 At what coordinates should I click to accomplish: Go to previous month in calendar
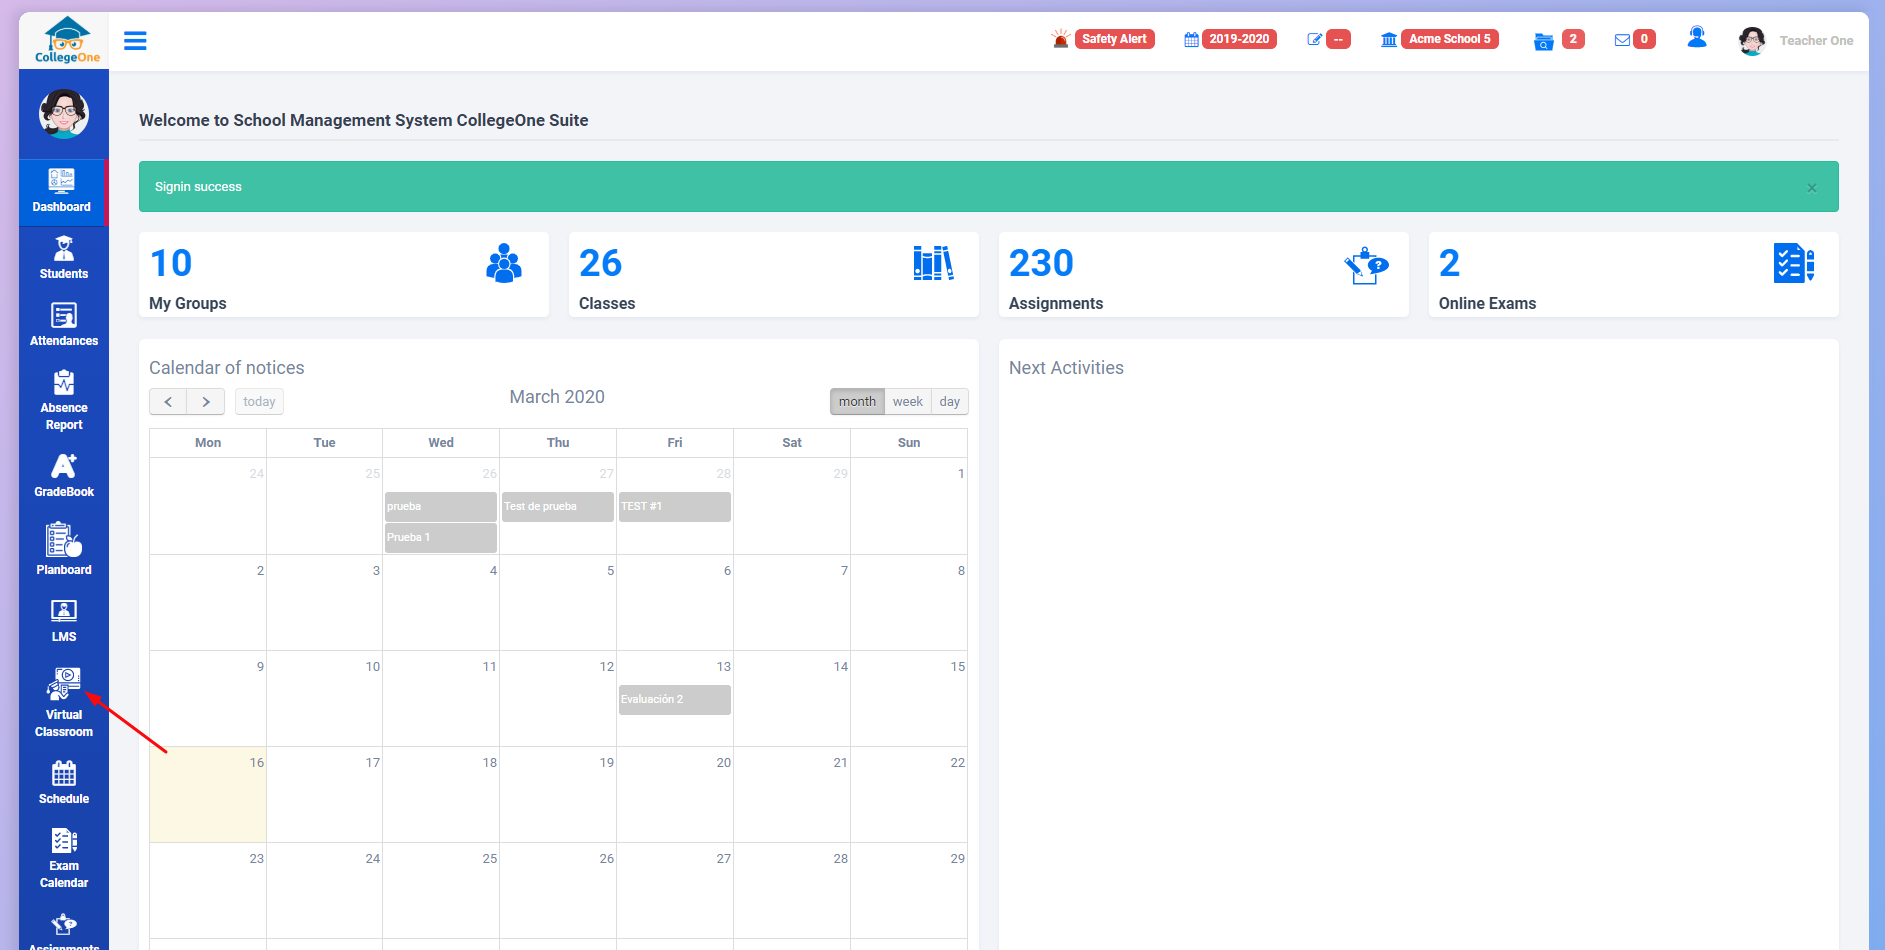pyautogui.click(x=168, y=402)
